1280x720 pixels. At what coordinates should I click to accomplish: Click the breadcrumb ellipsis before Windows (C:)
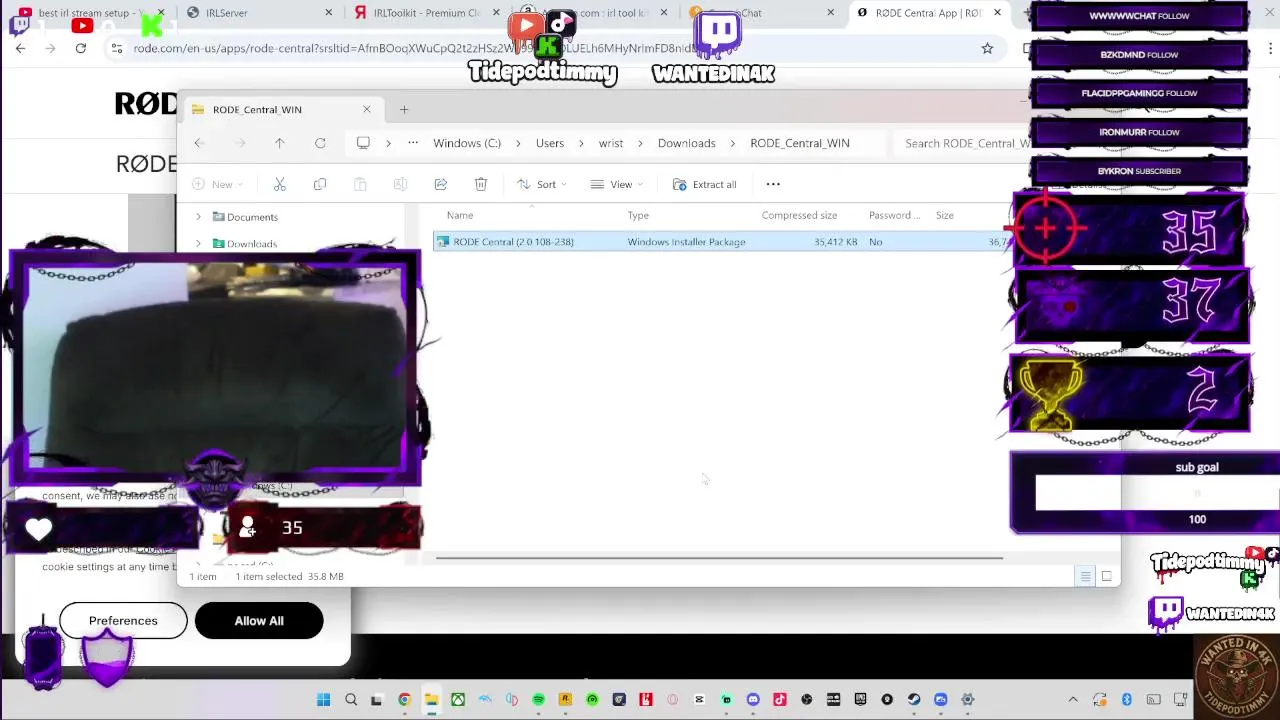tap(413, 143)
